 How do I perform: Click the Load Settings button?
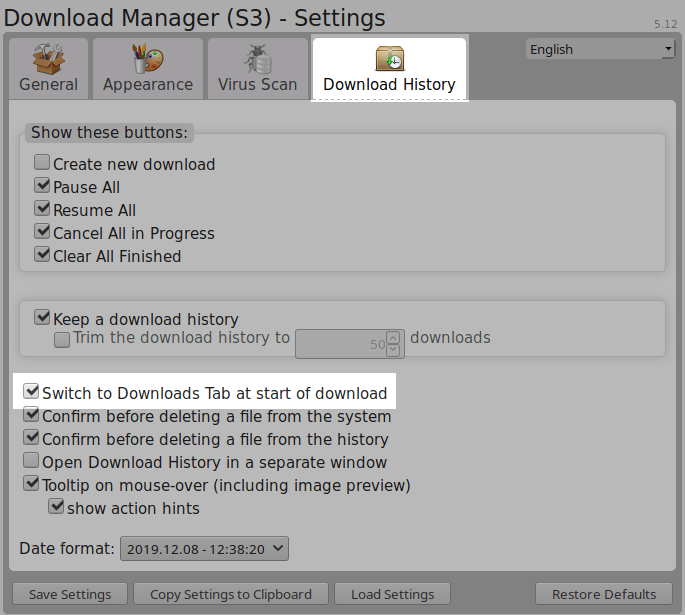[392, 594]
